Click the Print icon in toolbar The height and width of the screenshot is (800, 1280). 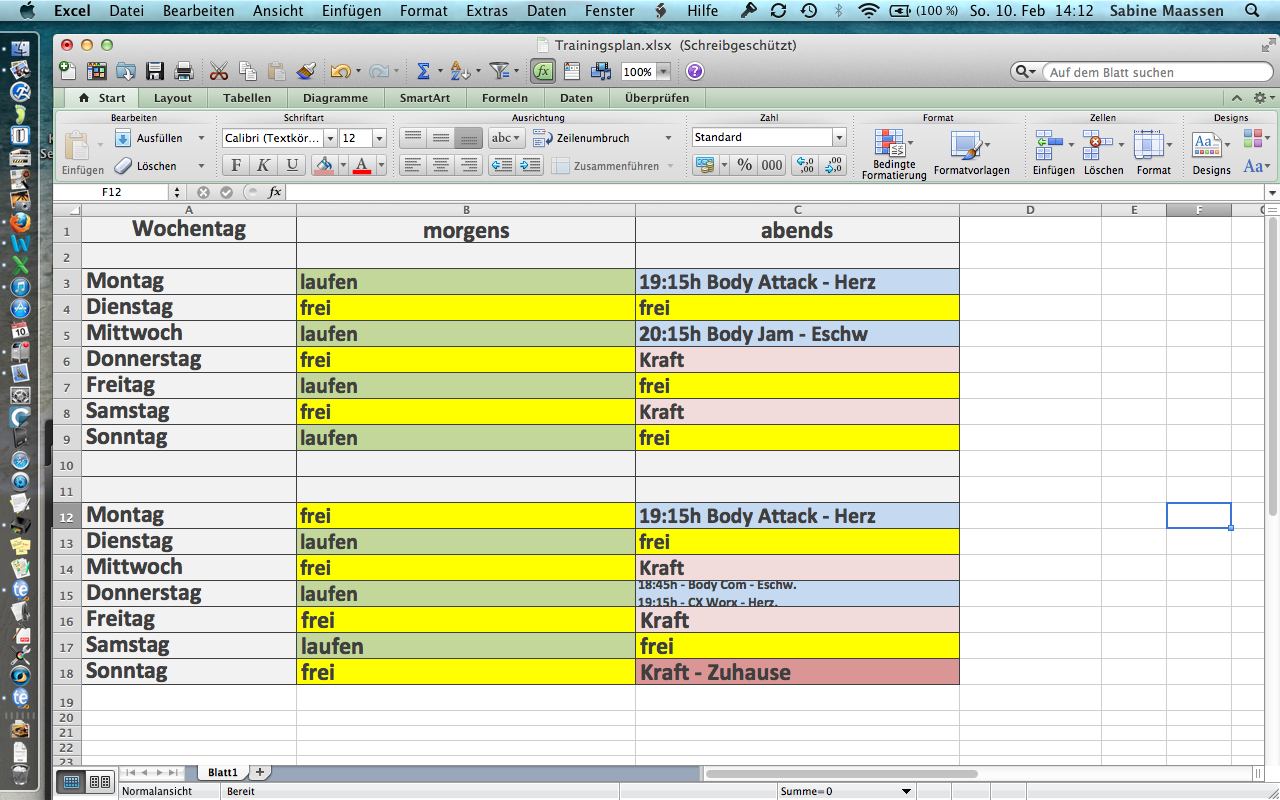click(184, 71)
